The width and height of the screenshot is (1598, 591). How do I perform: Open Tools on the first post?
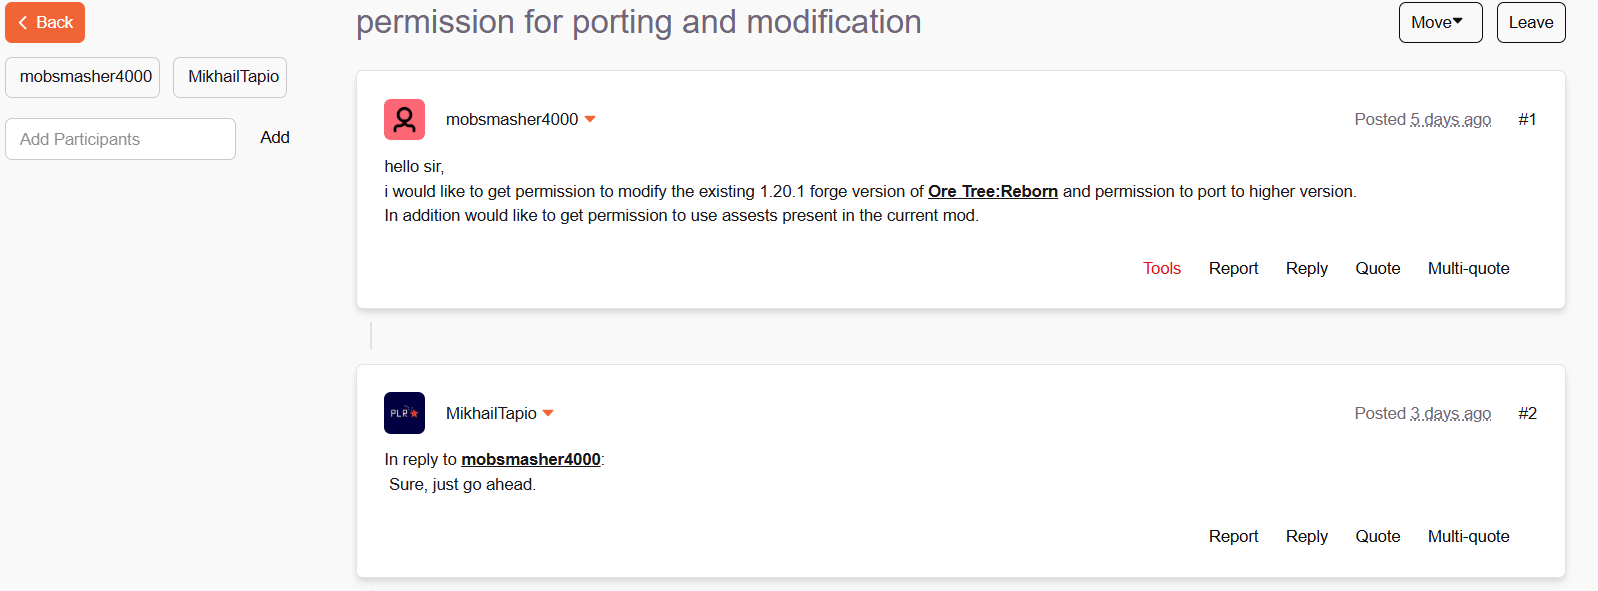pyautogui.click(x=1161, y=268)
